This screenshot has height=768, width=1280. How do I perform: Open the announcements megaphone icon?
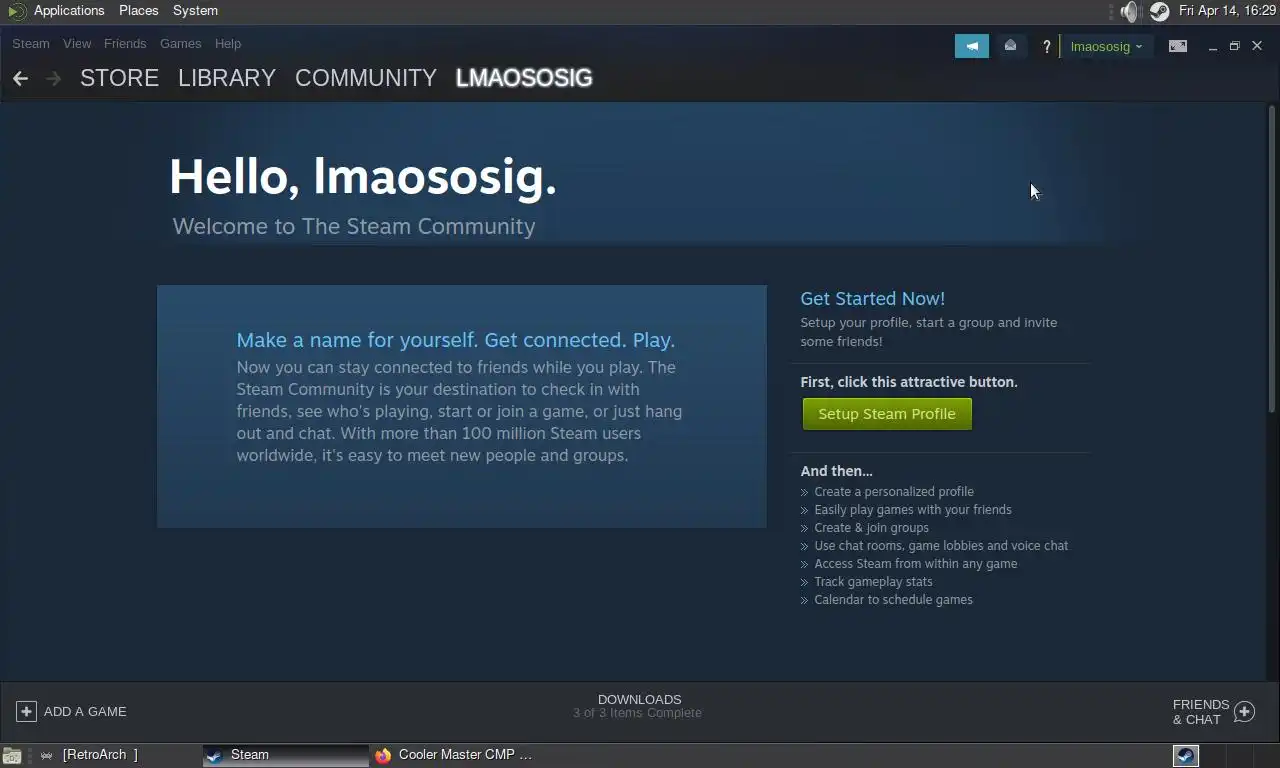tap(971, 46)
